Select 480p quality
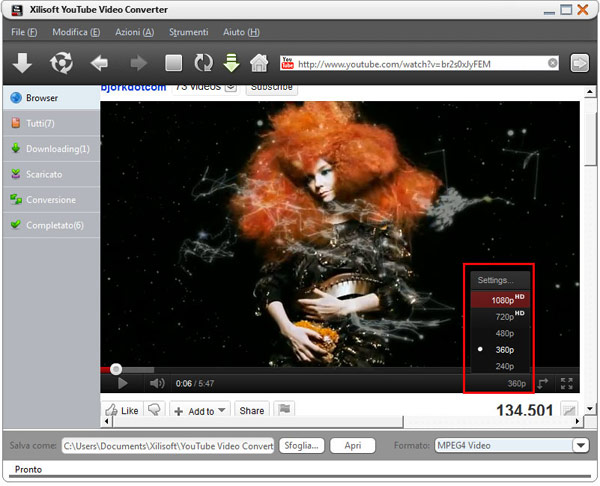 pyautogui.click(x=501, y=333)
